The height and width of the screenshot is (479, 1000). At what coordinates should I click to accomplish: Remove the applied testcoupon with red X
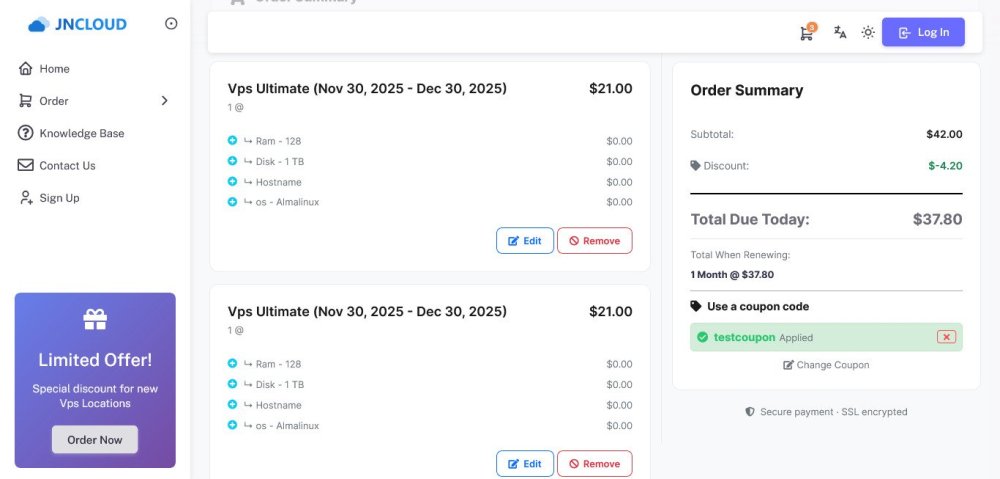[946, 337]
